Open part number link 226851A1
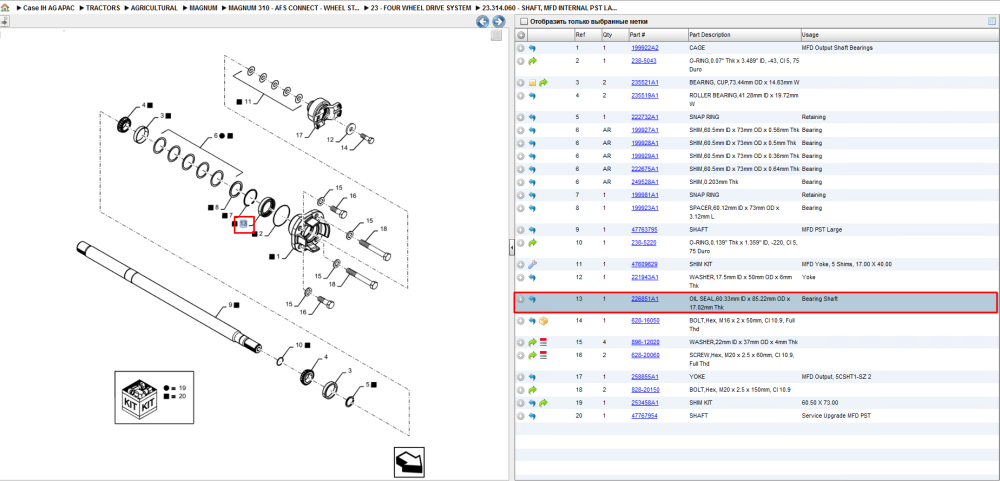This screenshot has width=1000, height=481. pyautogui.click(x=644, y=299)
